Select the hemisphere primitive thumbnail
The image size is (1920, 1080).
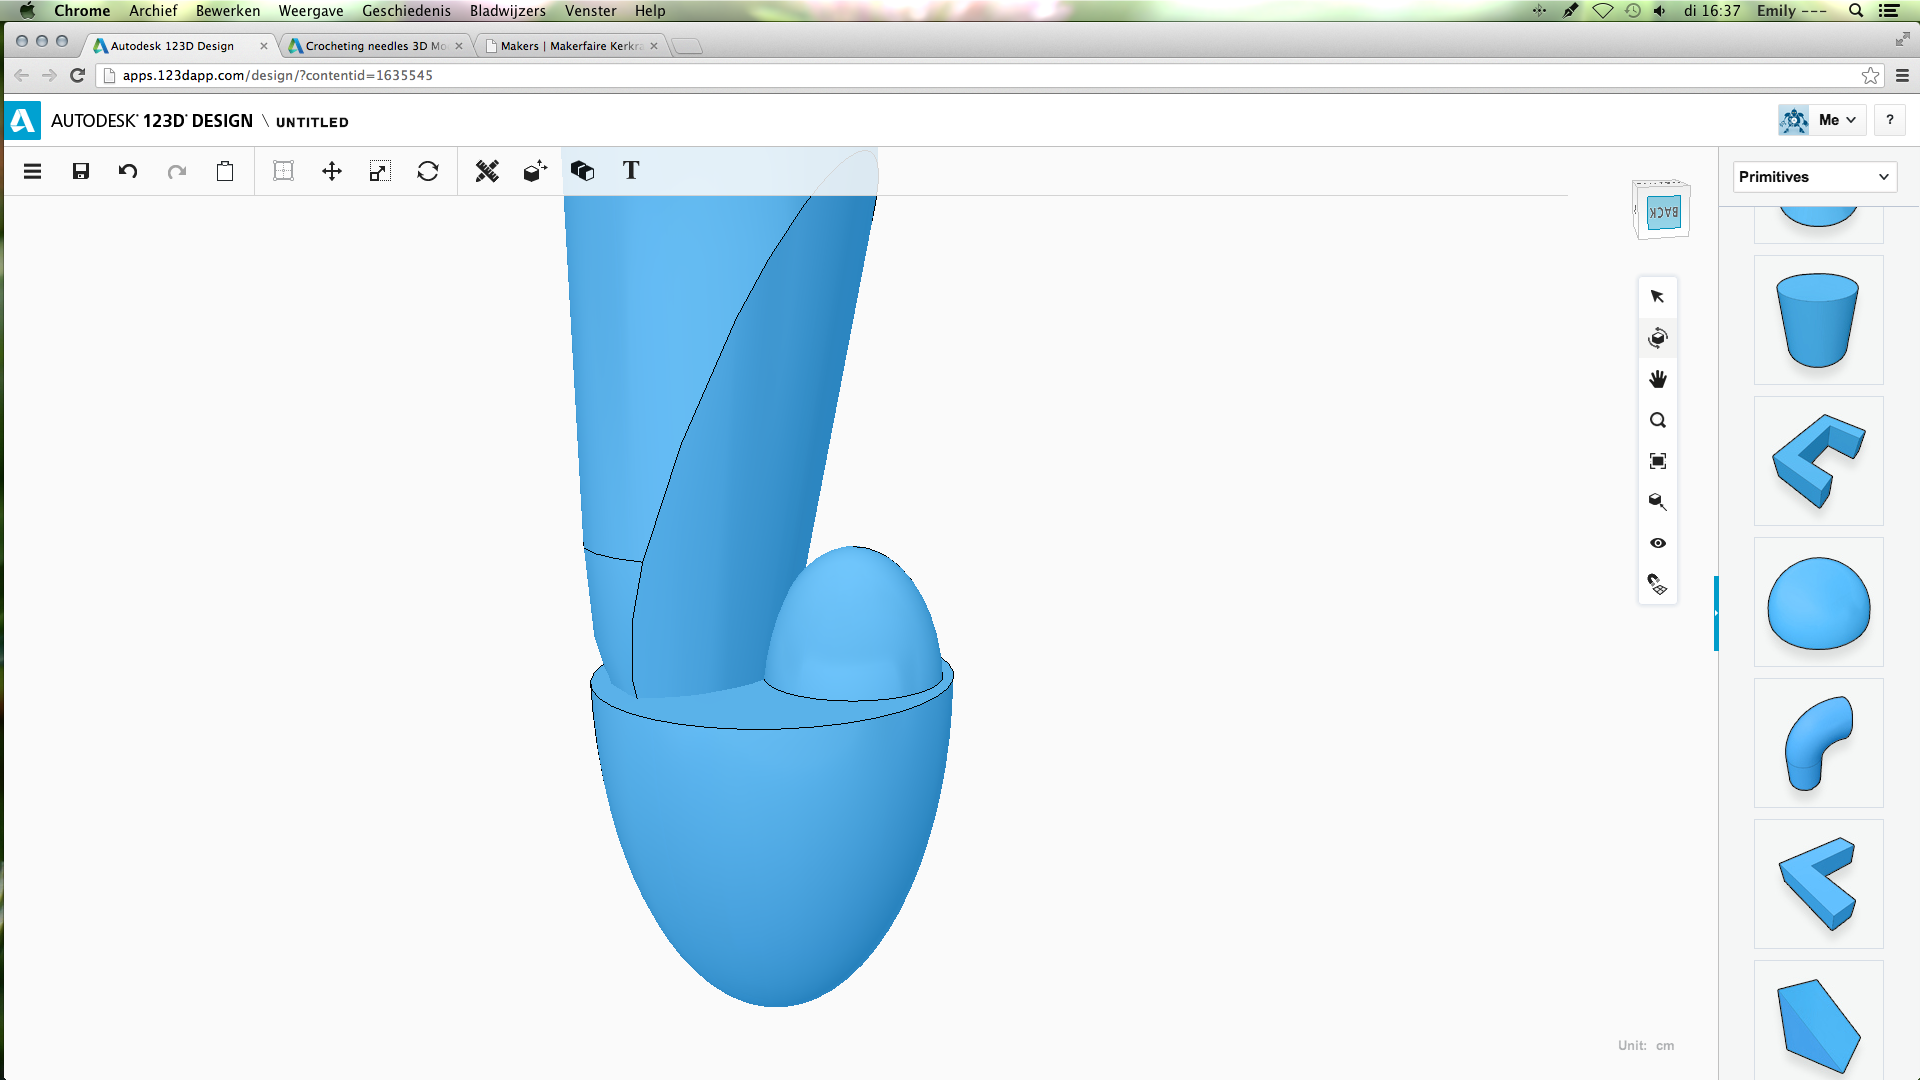(x=1818, y=603)
